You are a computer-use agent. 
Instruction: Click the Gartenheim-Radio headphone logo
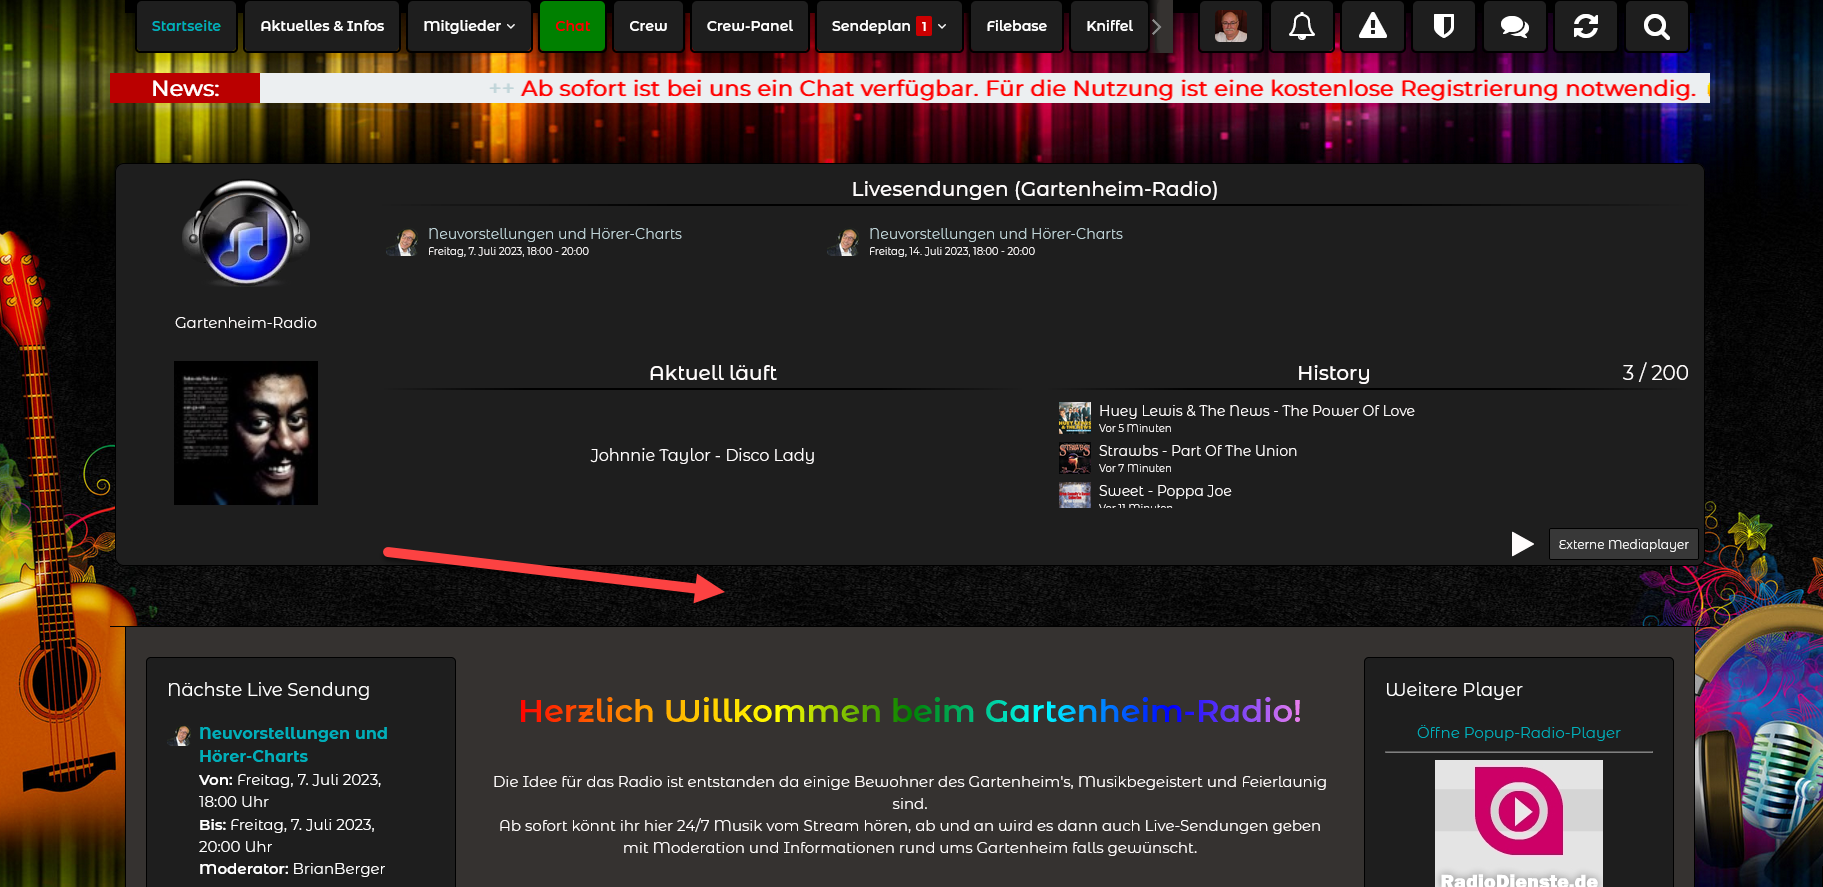coord(246,234)
